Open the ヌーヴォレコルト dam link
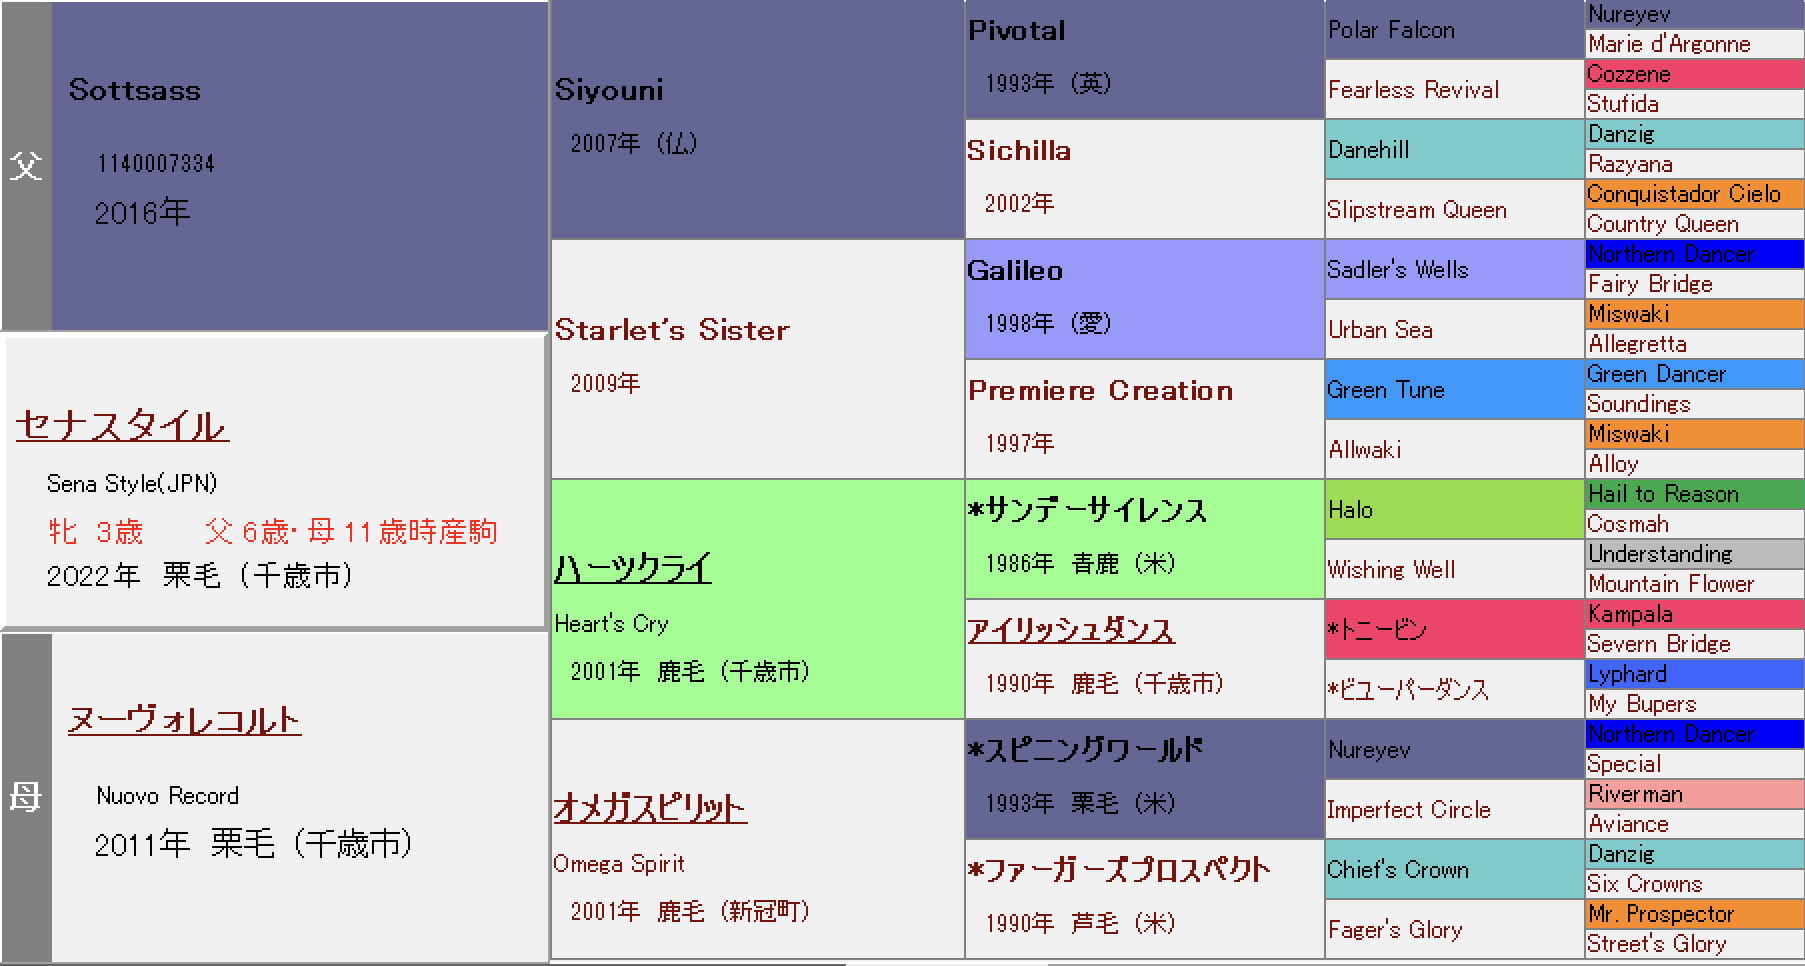The width and height of the screenshot is (1805, 966). click(184, 720)
